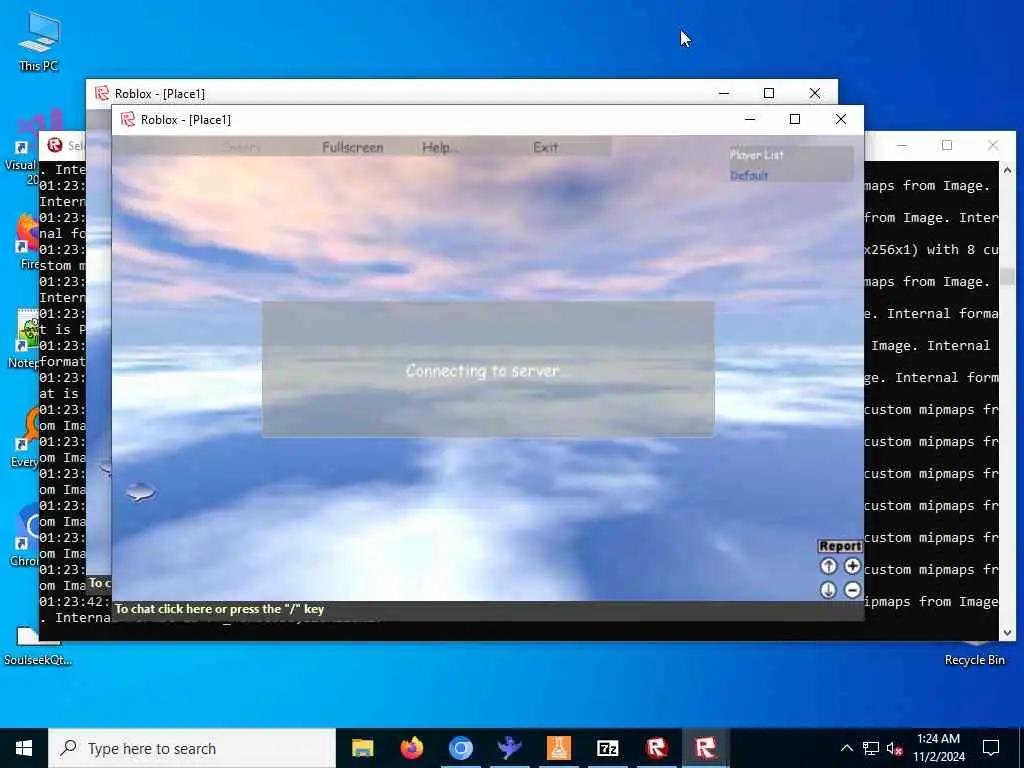The height and width of the screenshot is (768, 1024).
Task: Click console scrollbar up arrow
Action: click(x=1007, y=170)
